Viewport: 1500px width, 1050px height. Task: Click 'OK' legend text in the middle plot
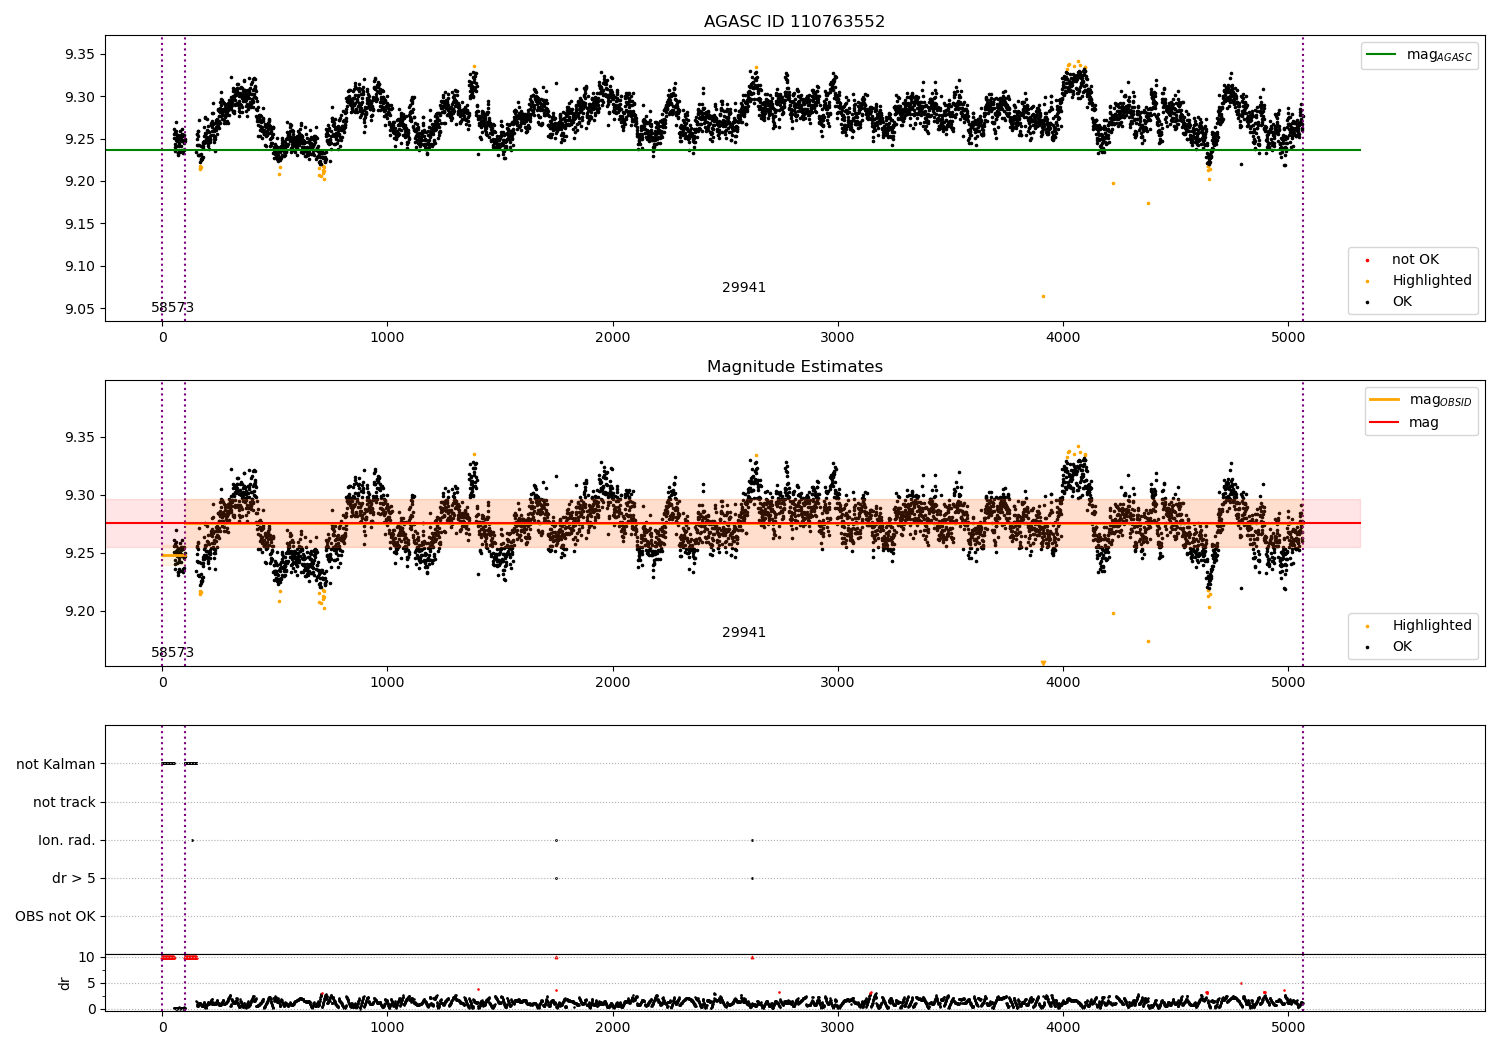[1402, 647]
